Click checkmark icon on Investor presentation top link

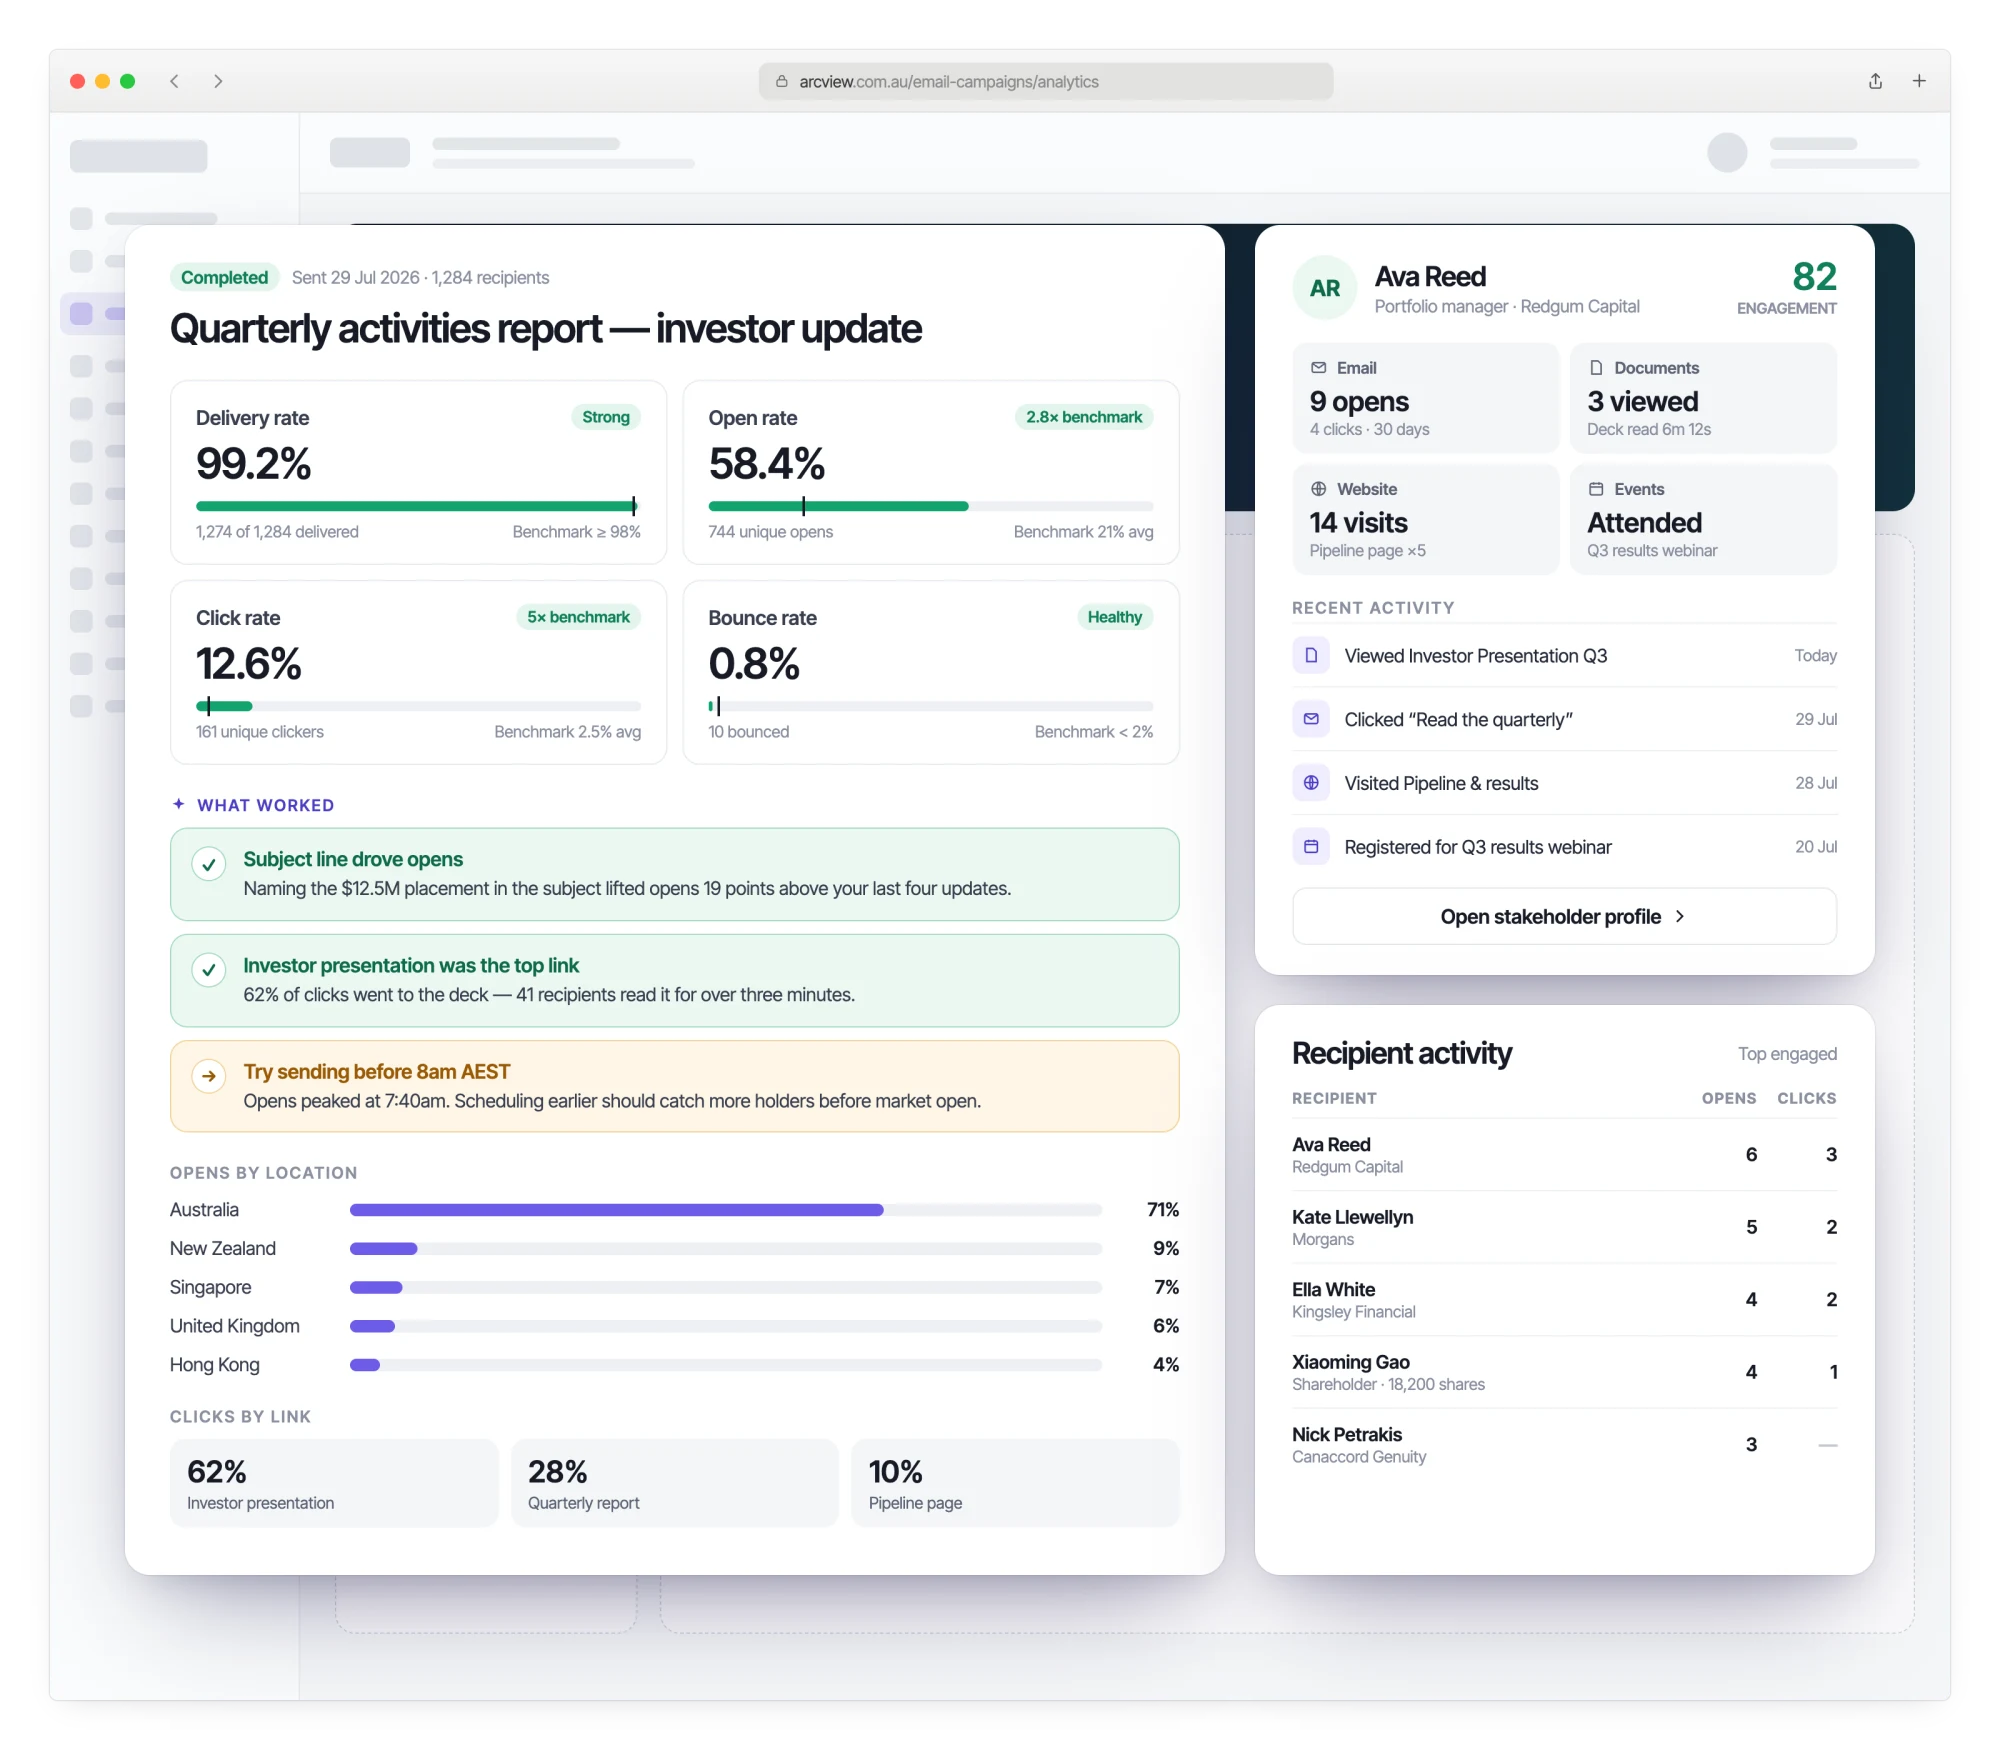(208, 970)
